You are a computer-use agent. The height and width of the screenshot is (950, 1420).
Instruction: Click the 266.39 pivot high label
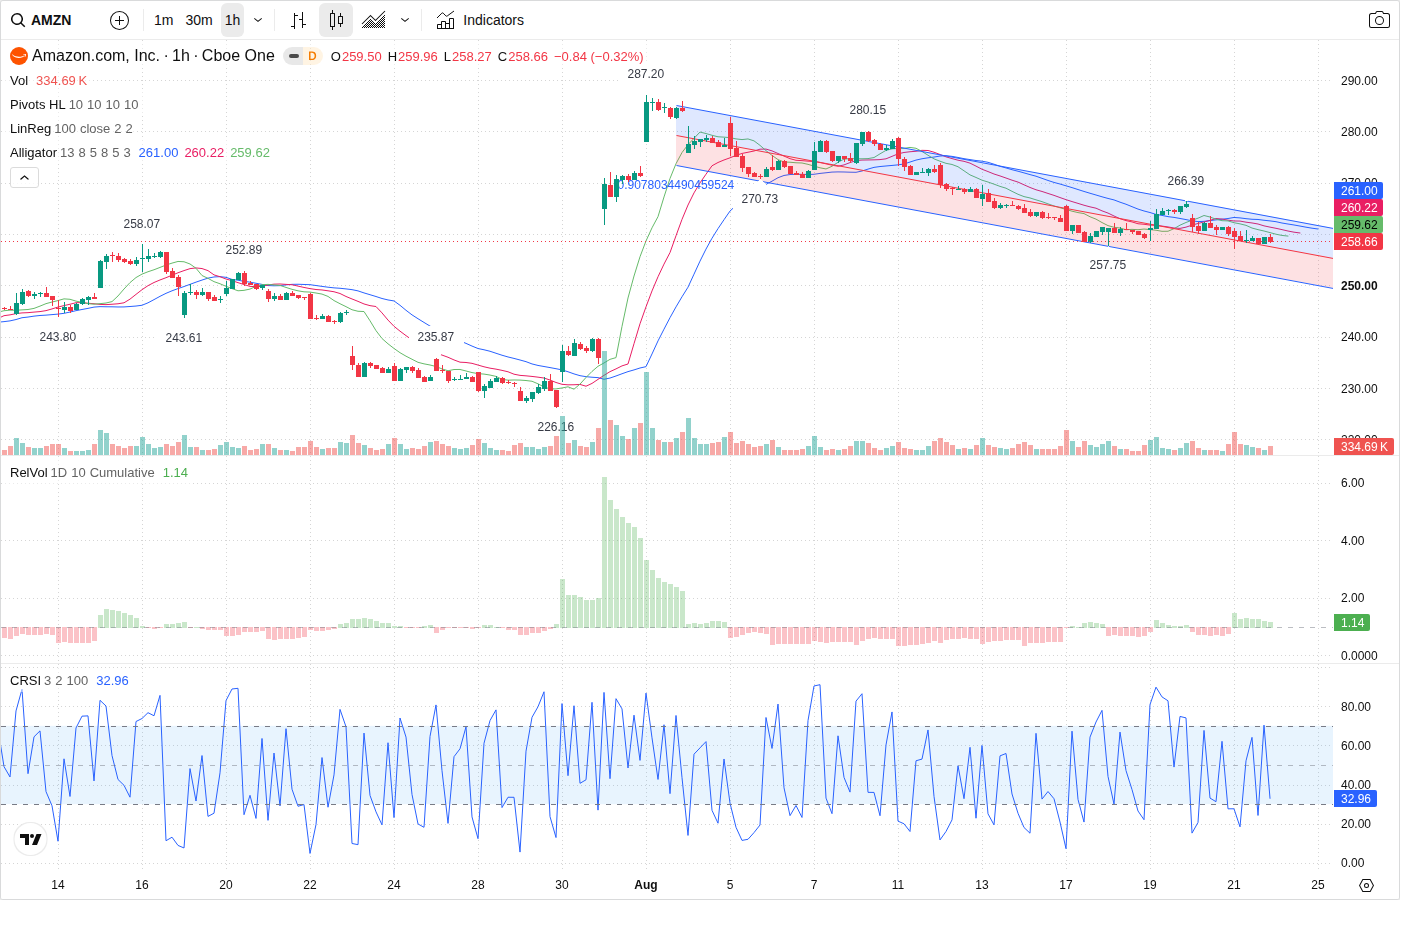(1186, 181)
